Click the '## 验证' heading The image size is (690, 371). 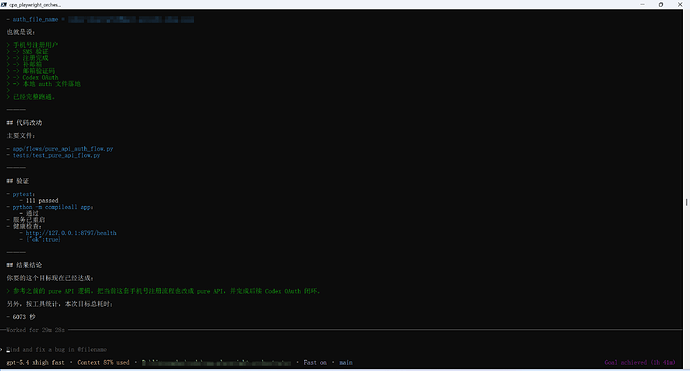coord(18,181)
